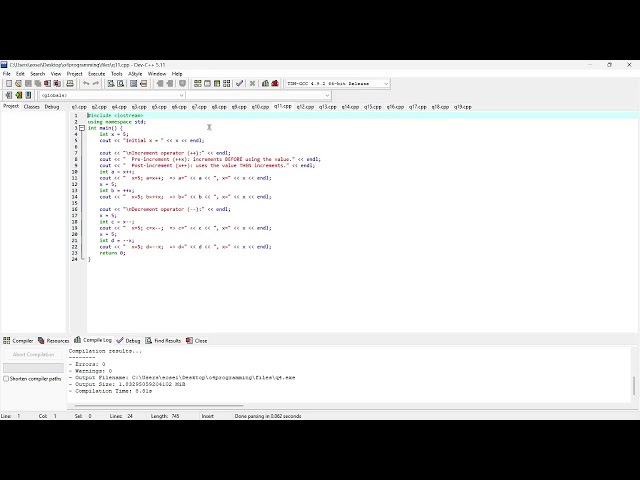The height and width of the screenshot is (480, 640).
Task: Open the Edit menu
Action: [20, 74]
